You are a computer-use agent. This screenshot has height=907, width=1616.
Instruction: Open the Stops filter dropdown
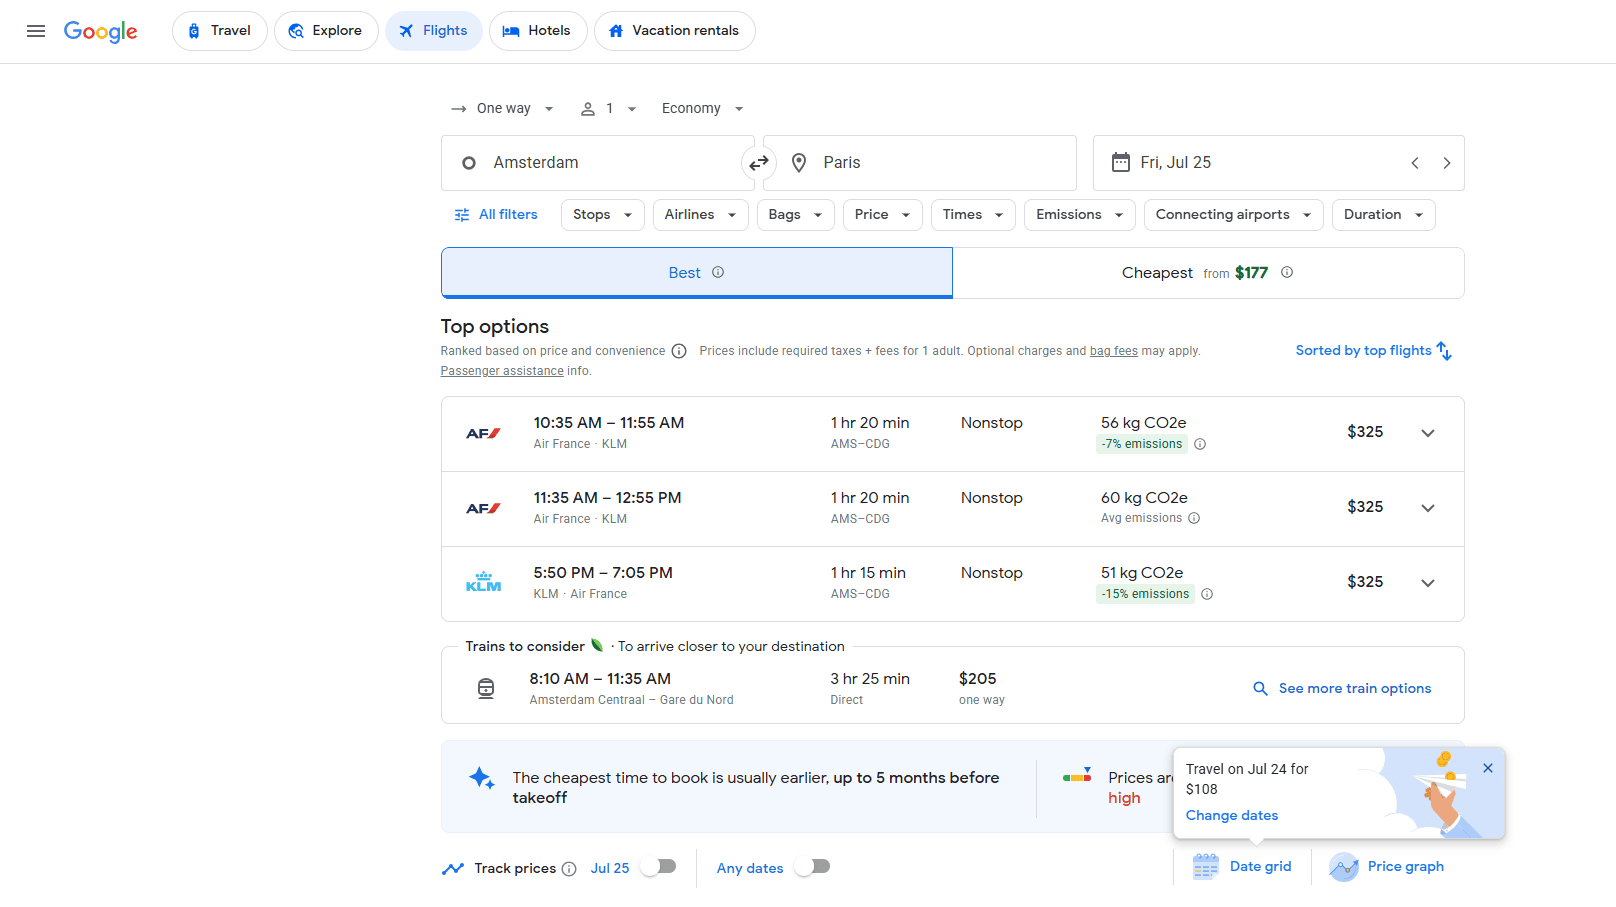point(603,215)
